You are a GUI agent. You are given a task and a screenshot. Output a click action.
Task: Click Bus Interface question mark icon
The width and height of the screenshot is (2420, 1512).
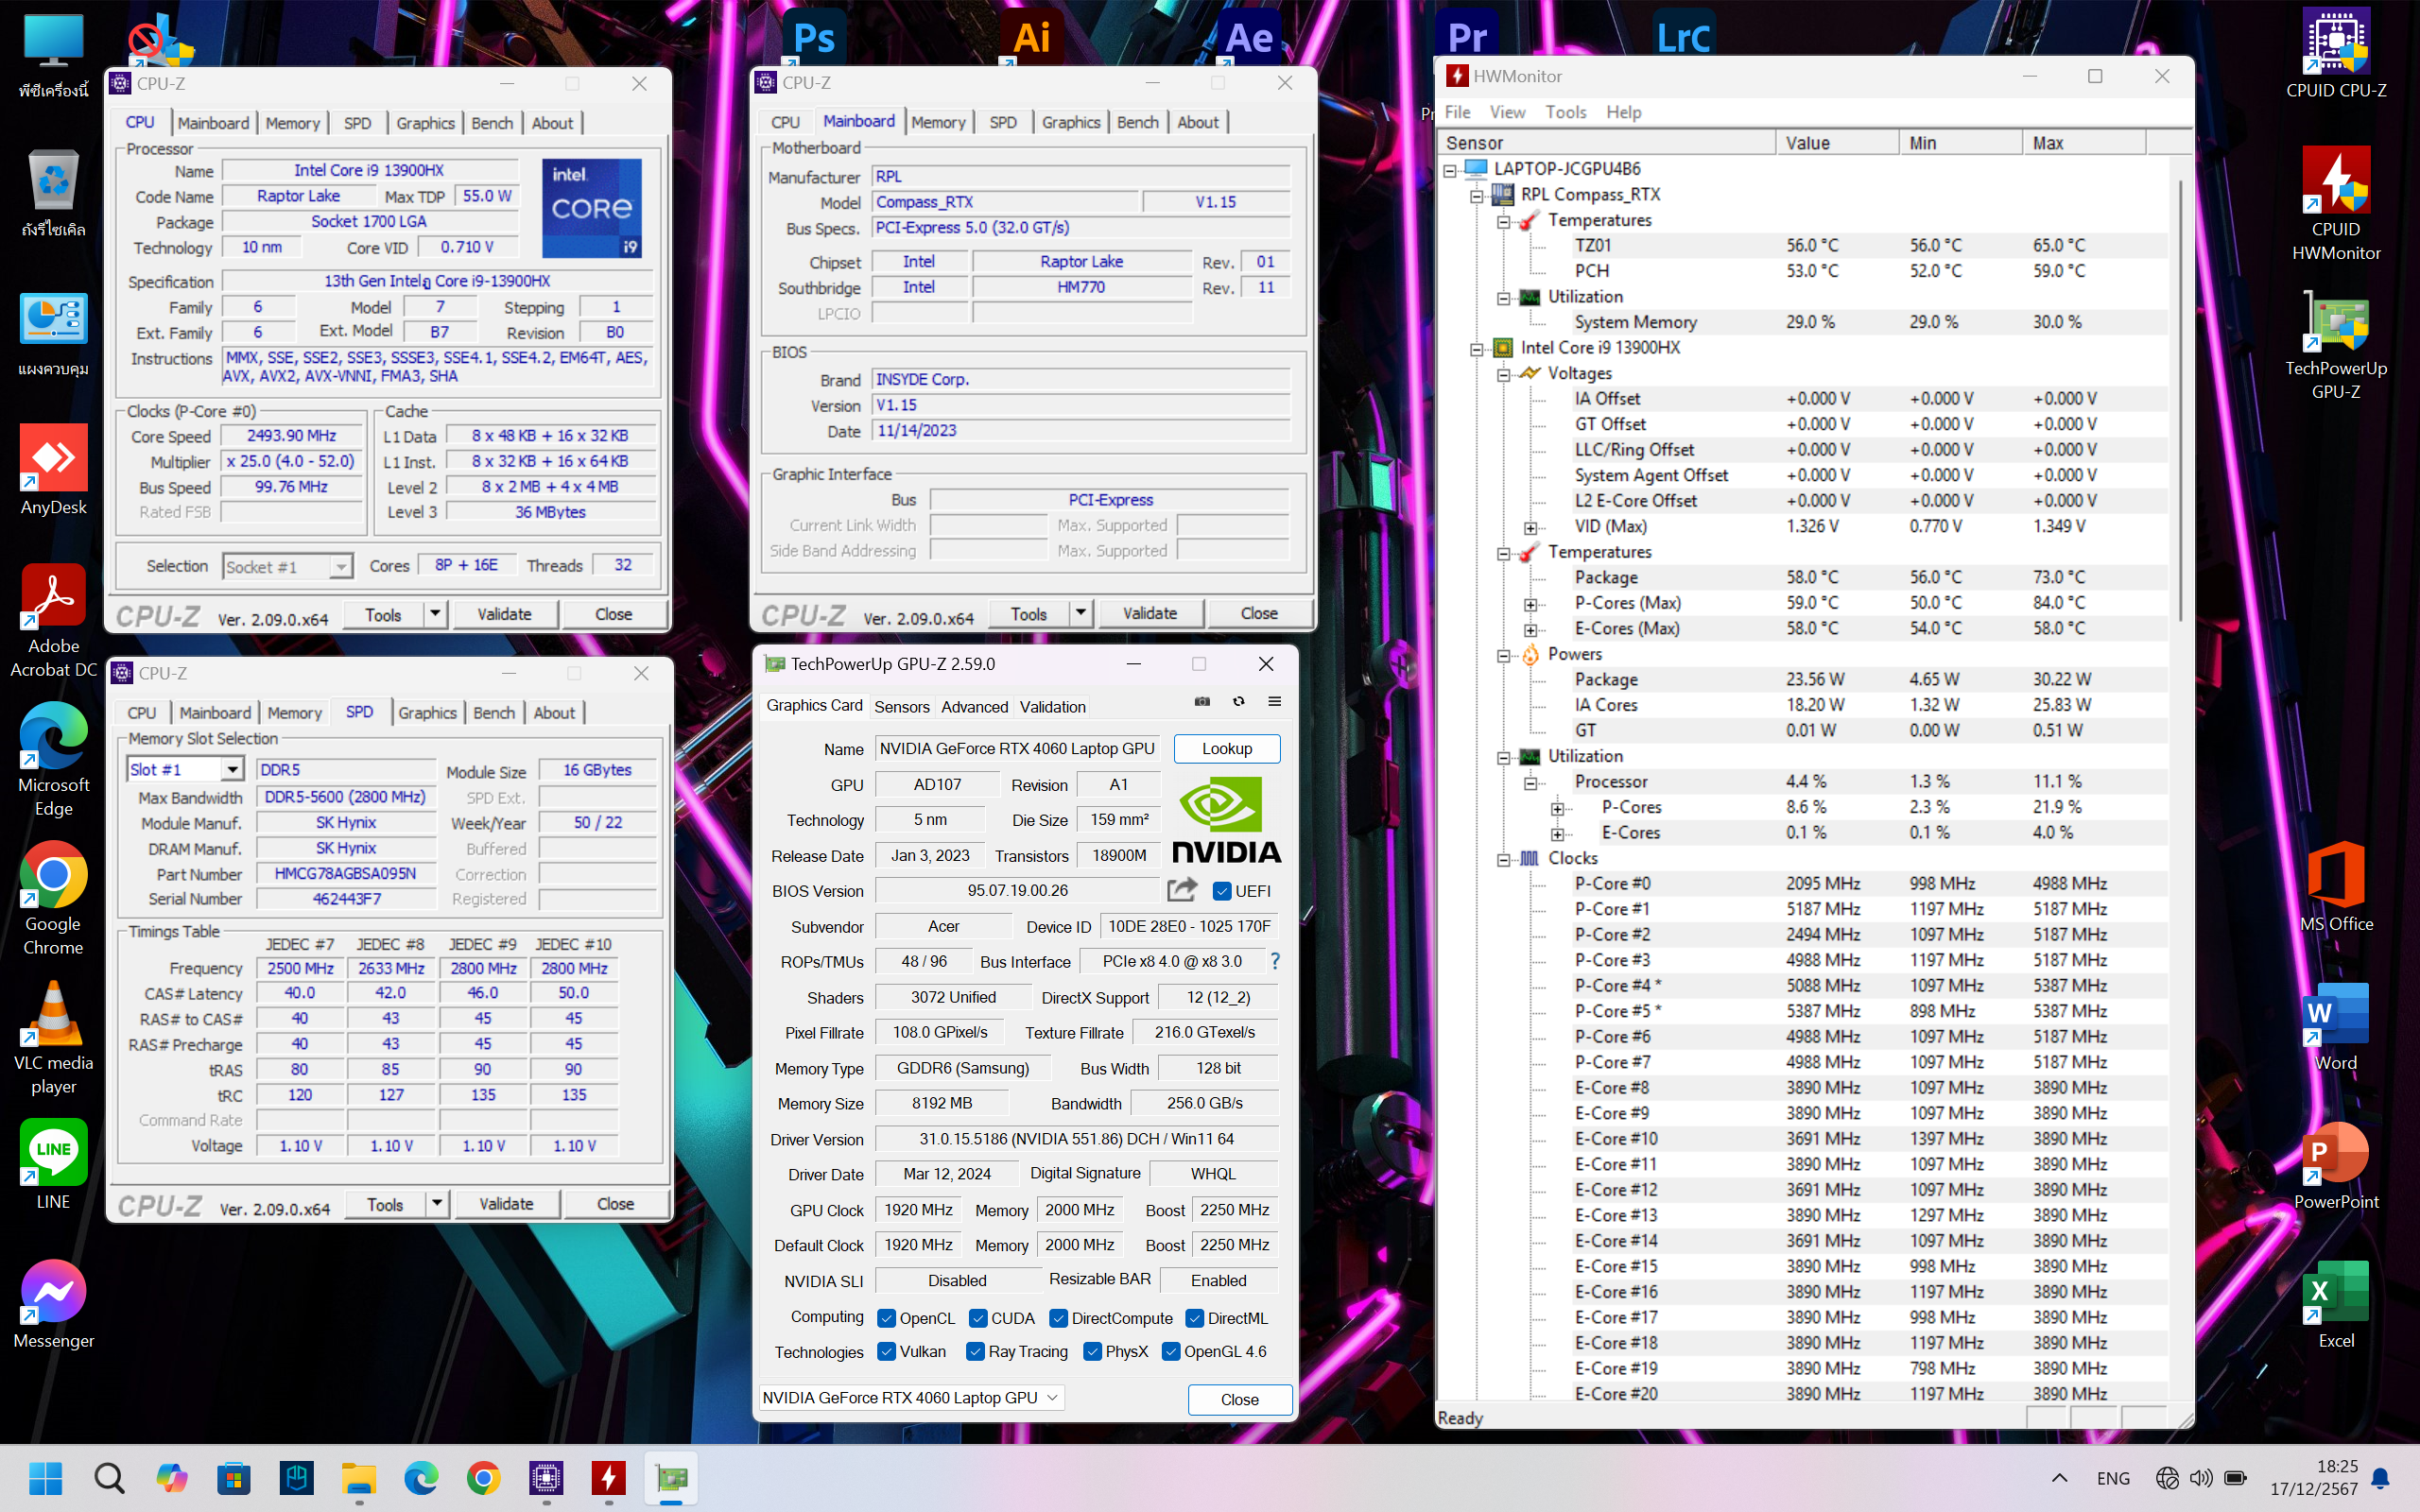(1275, 961)
